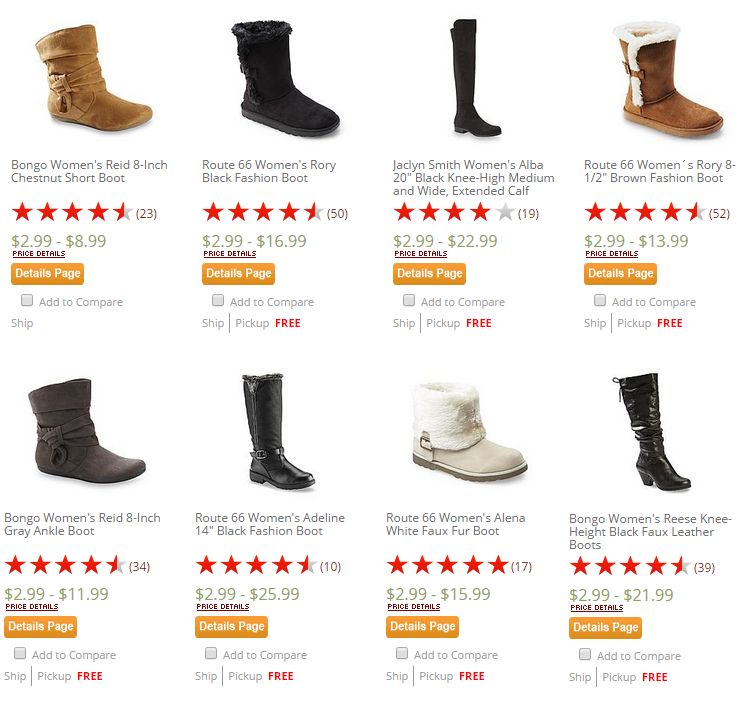The width and height of the screenshot is (744, 704).
Task: View Price Details for $2.99 - $22.99 boot
Action: (x=421, y=254)
